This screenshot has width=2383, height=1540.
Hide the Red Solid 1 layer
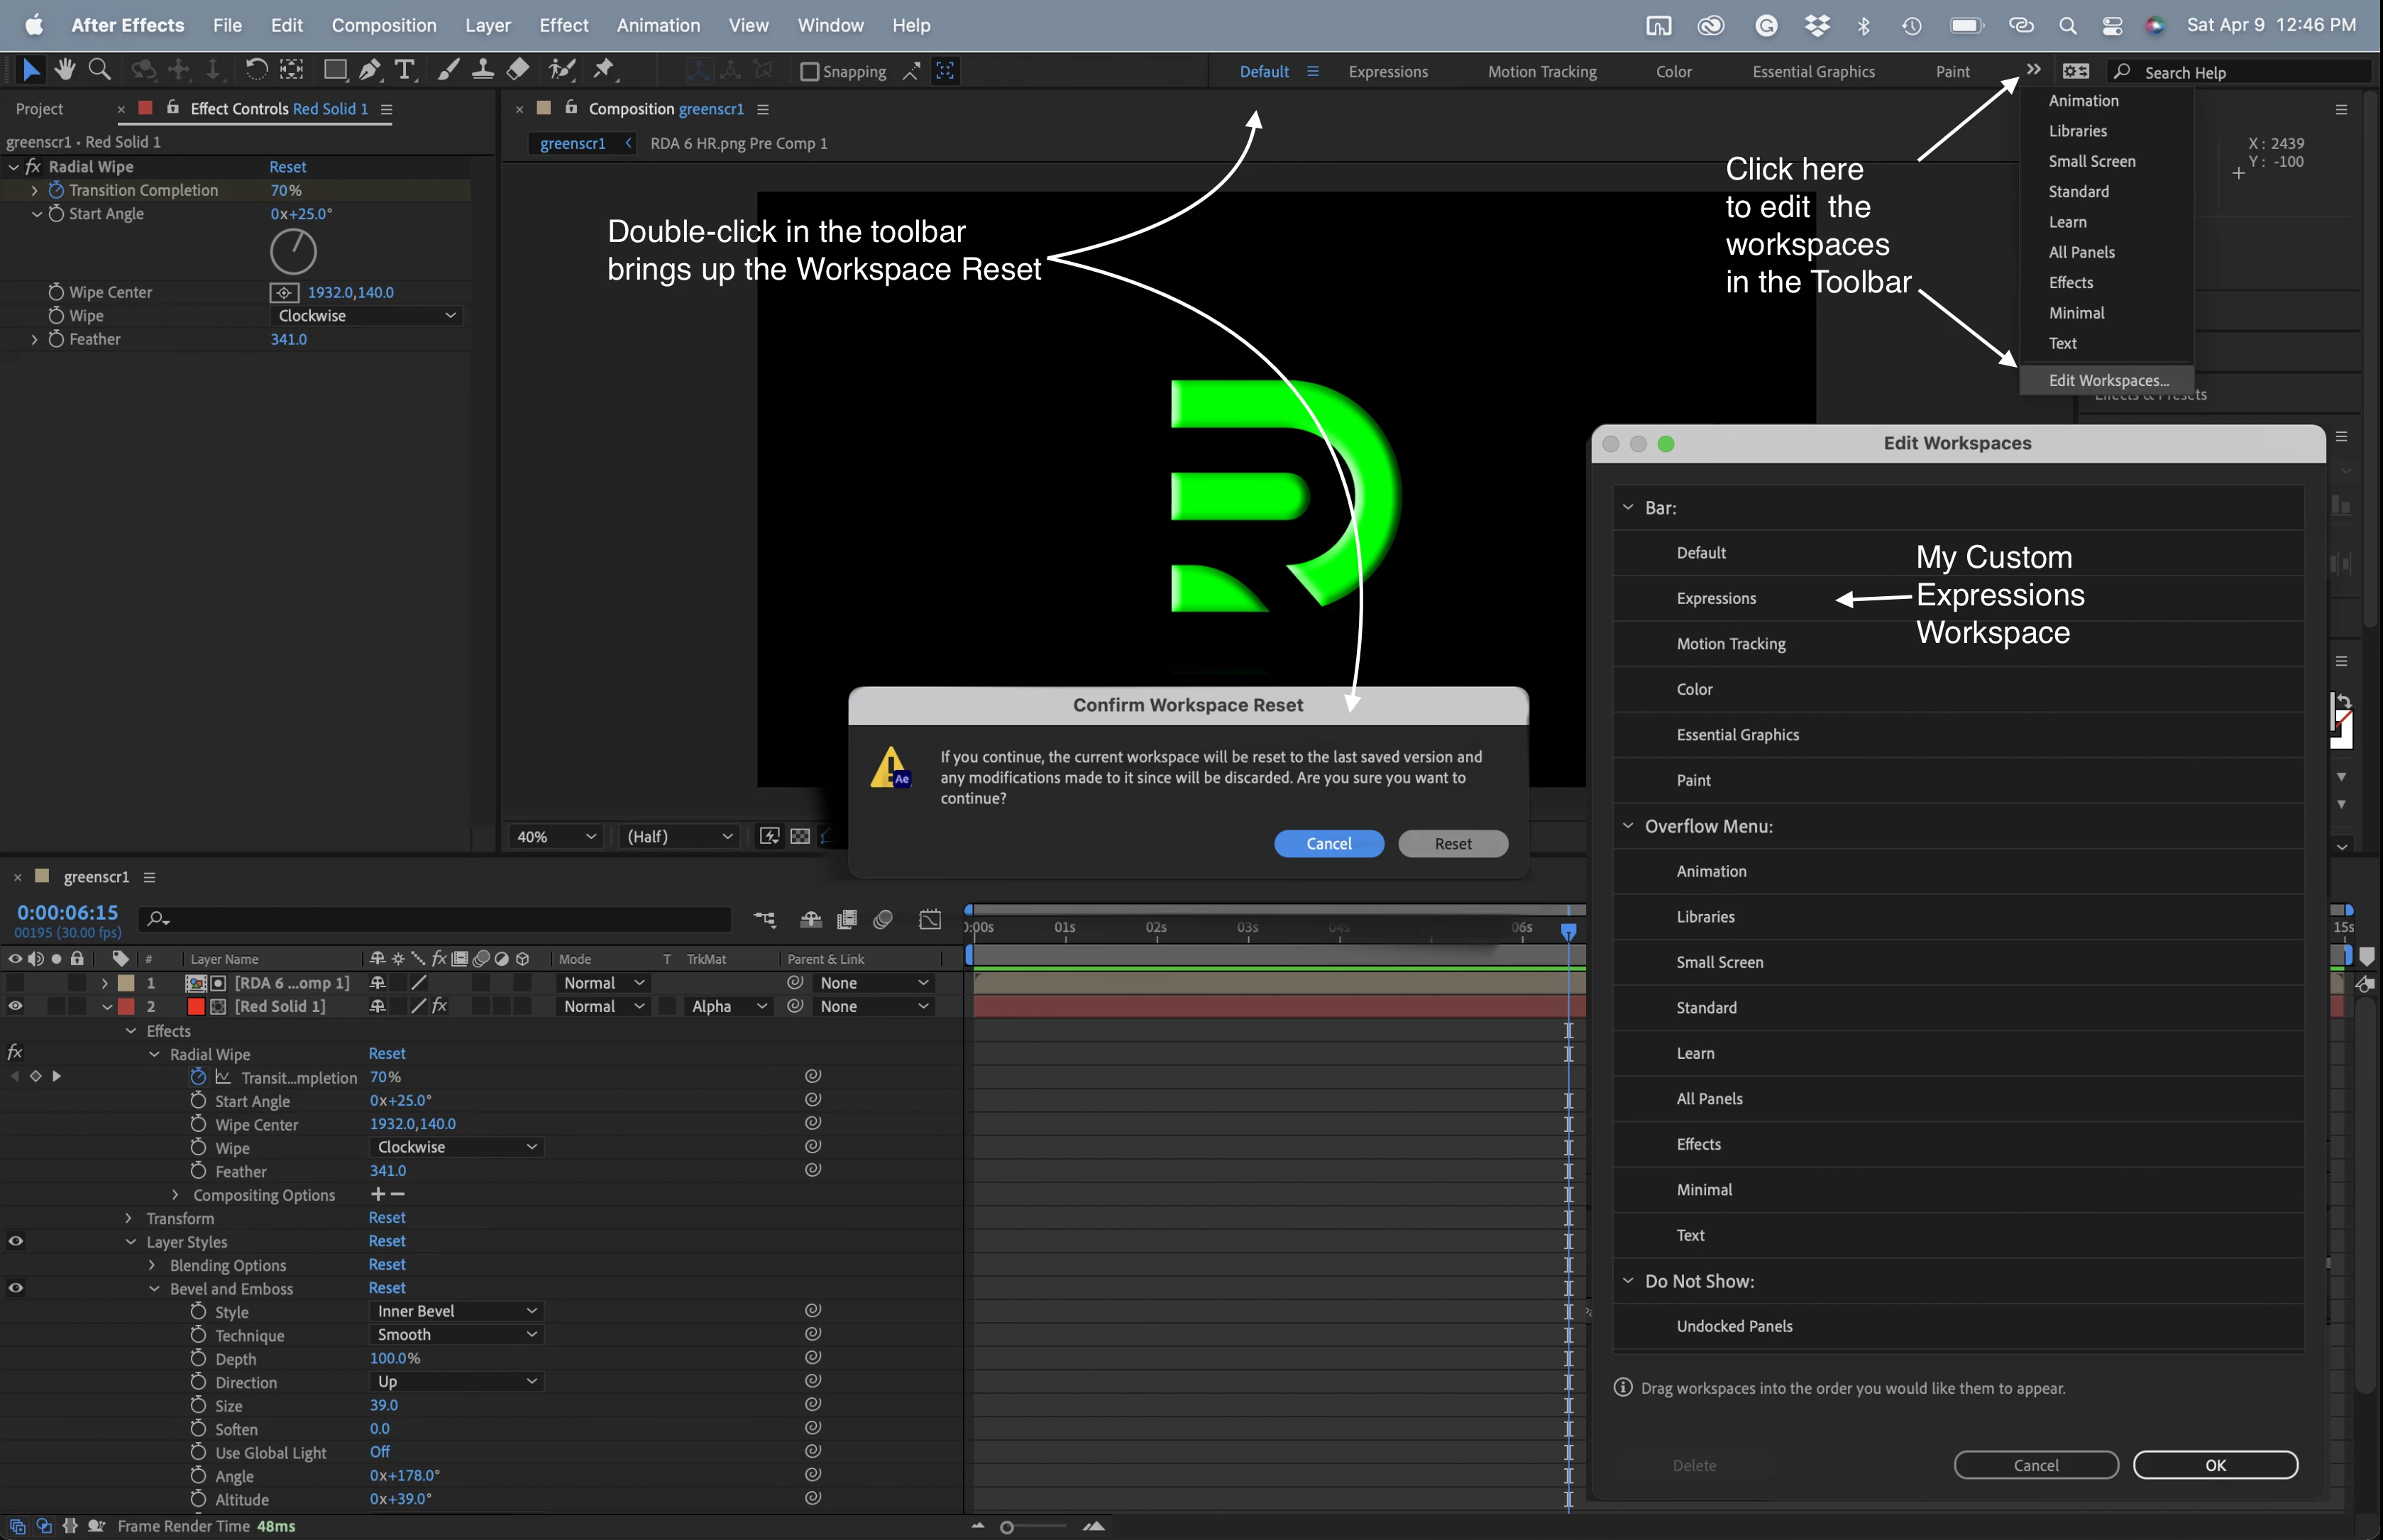coord(15,1006)
